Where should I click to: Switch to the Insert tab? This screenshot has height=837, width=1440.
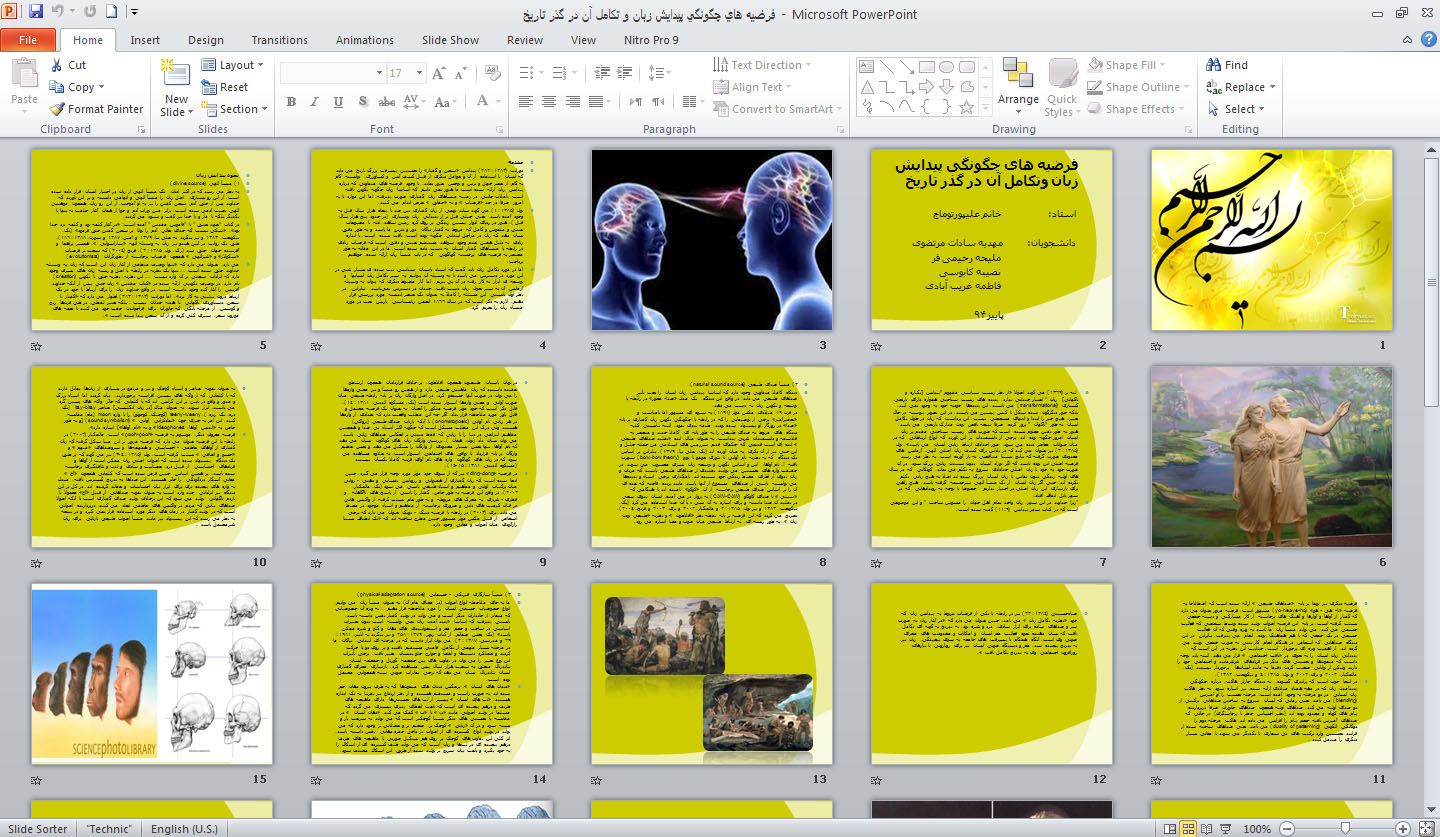coord(145,40)
